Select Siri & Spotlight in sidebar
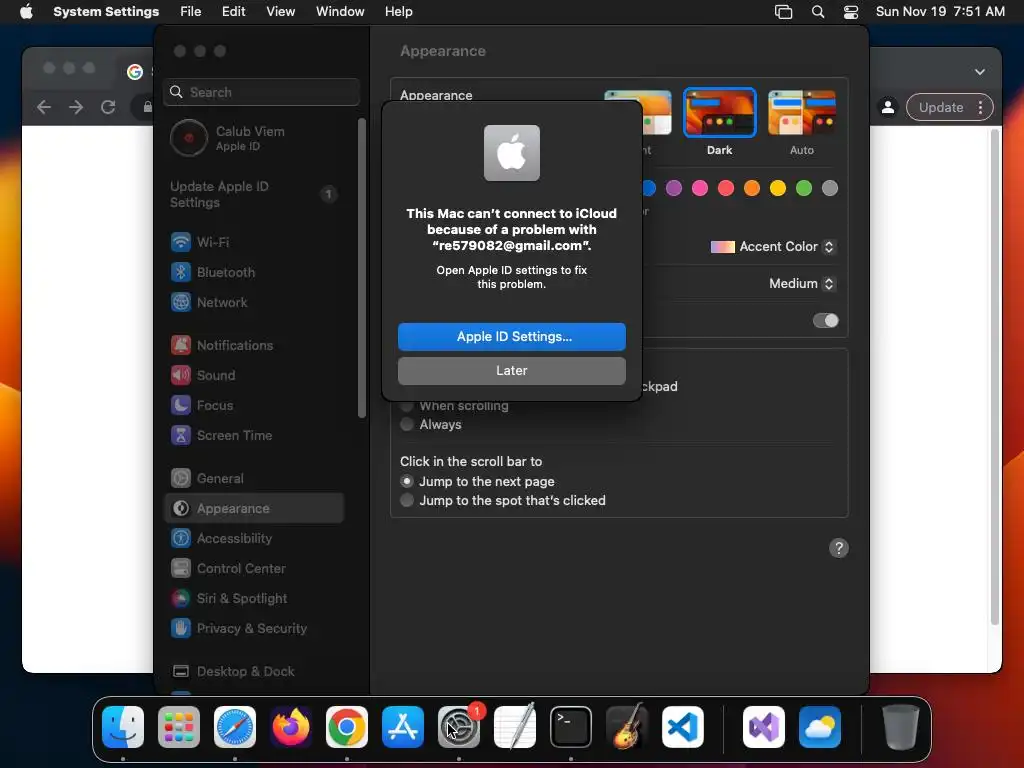The image size is (1024, 768). 255,599
